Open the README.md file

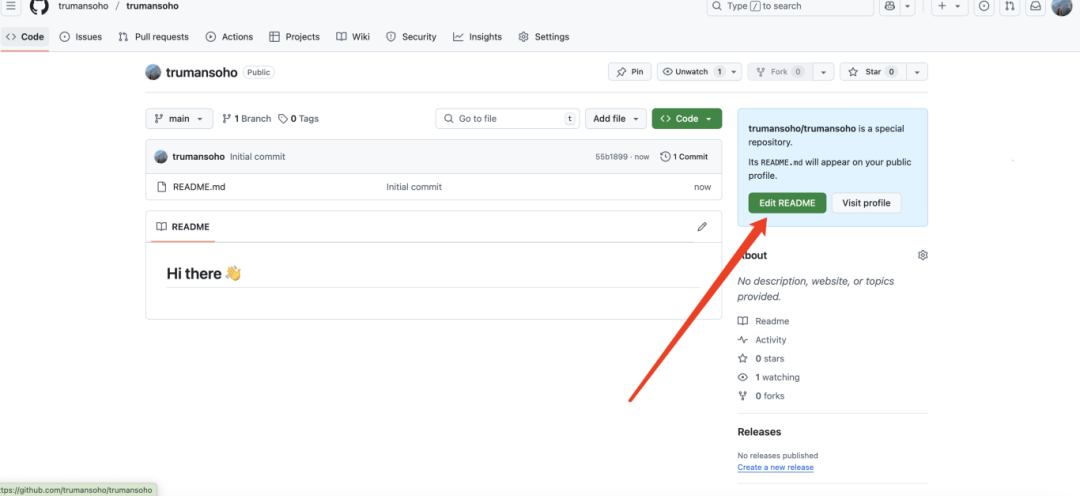click(199, 187)
